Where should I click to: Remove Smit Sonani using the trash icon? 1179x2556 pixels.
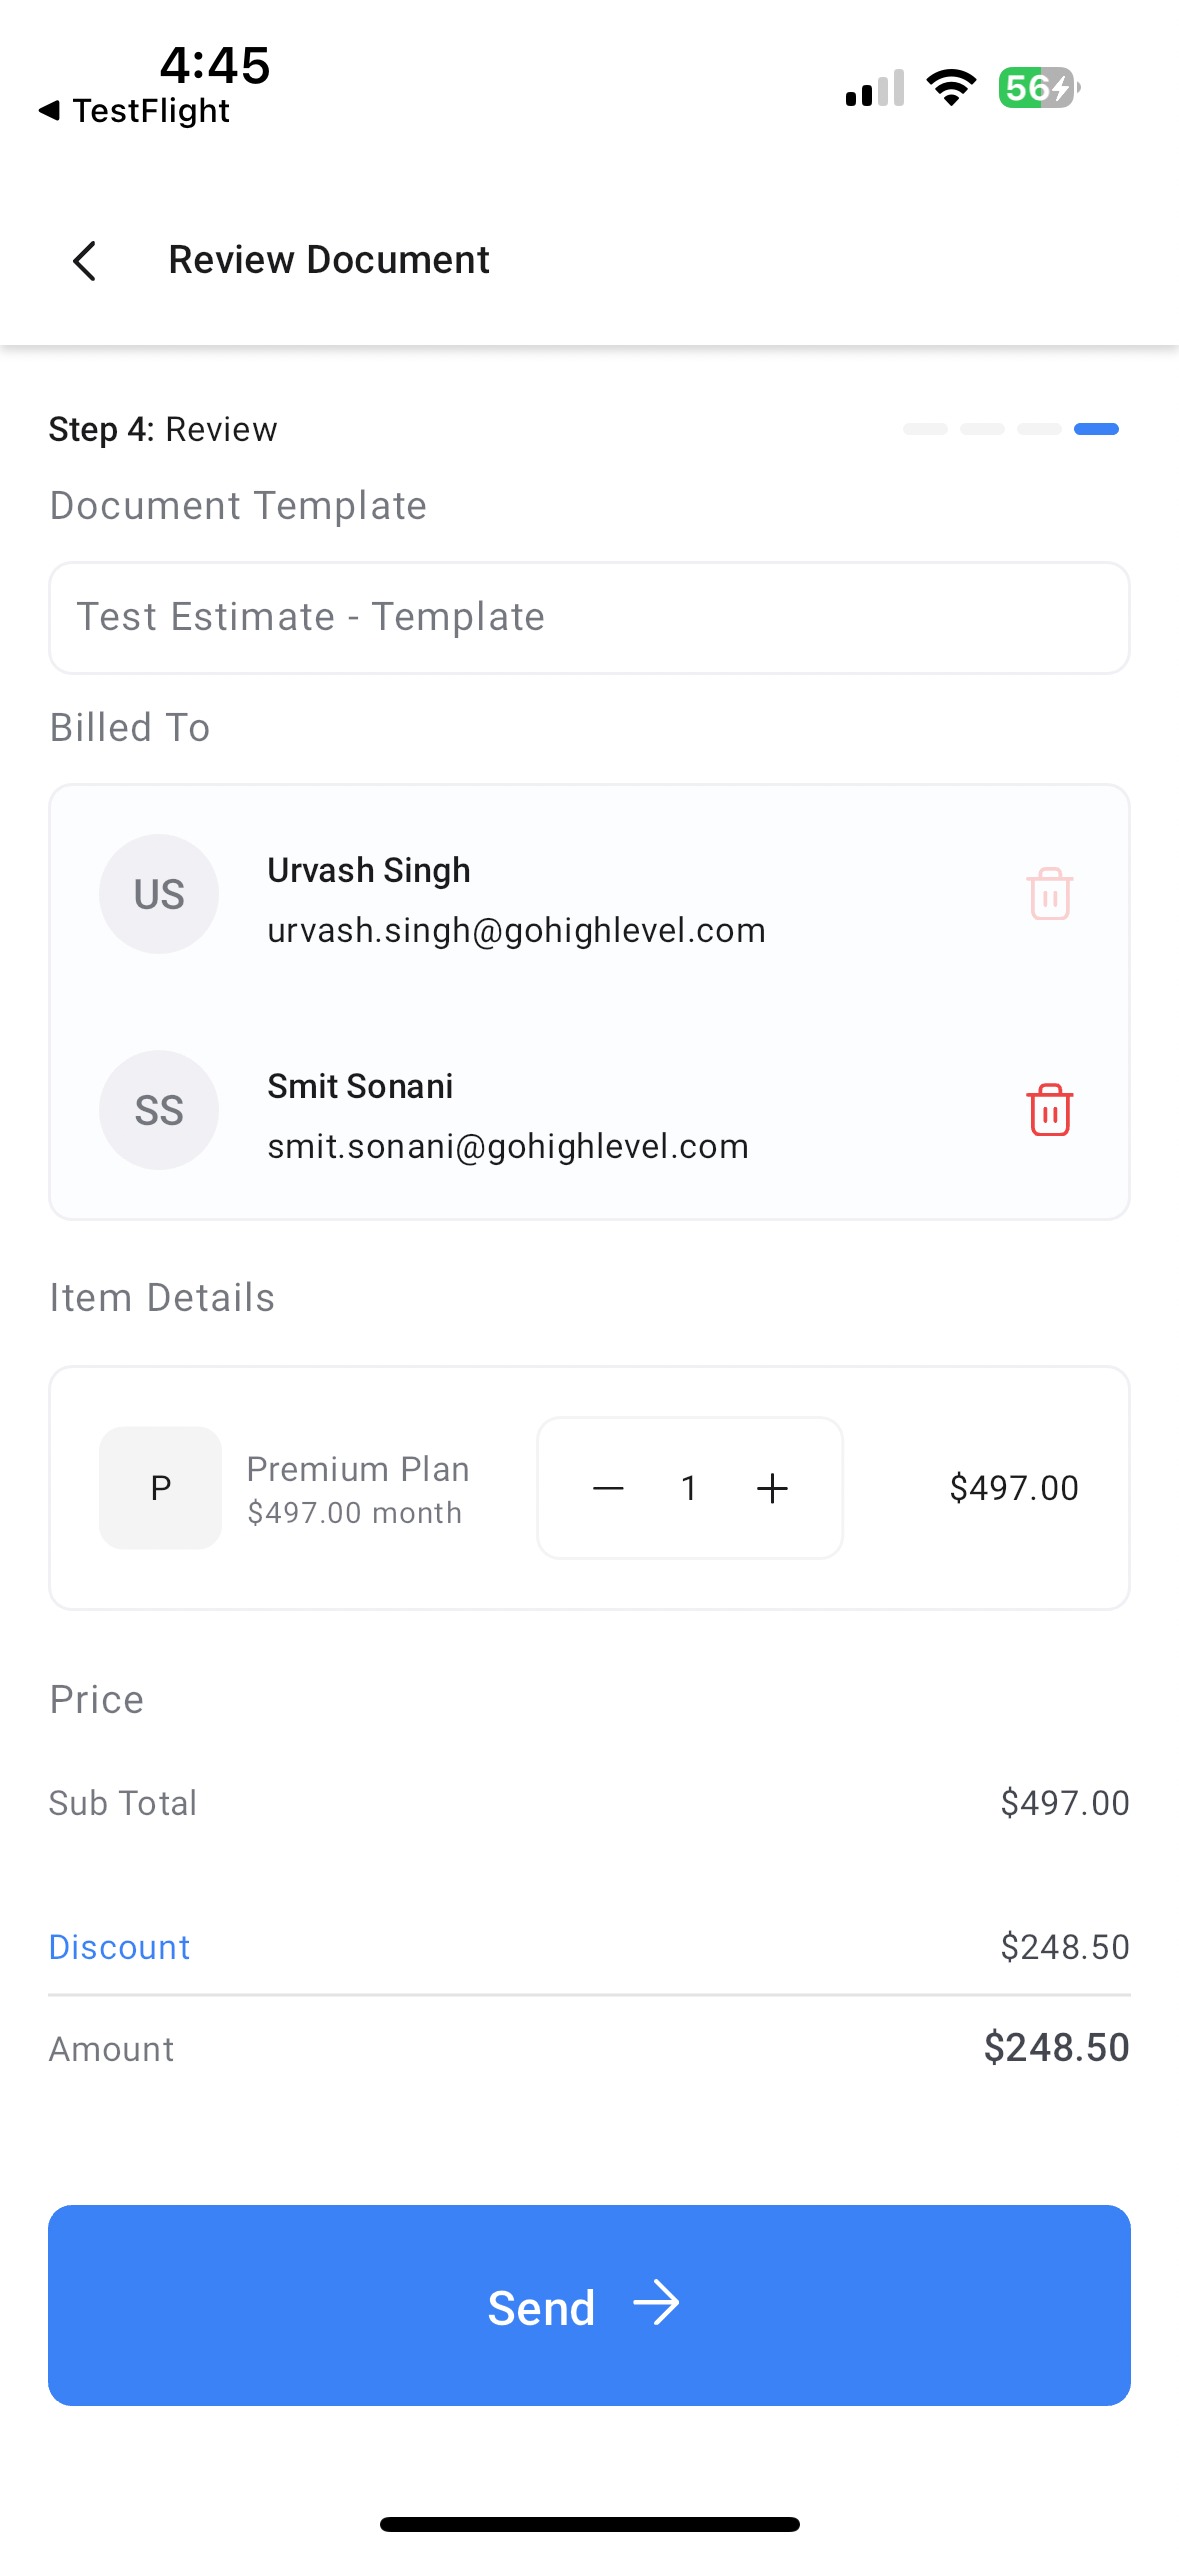coord(1049,1109)
